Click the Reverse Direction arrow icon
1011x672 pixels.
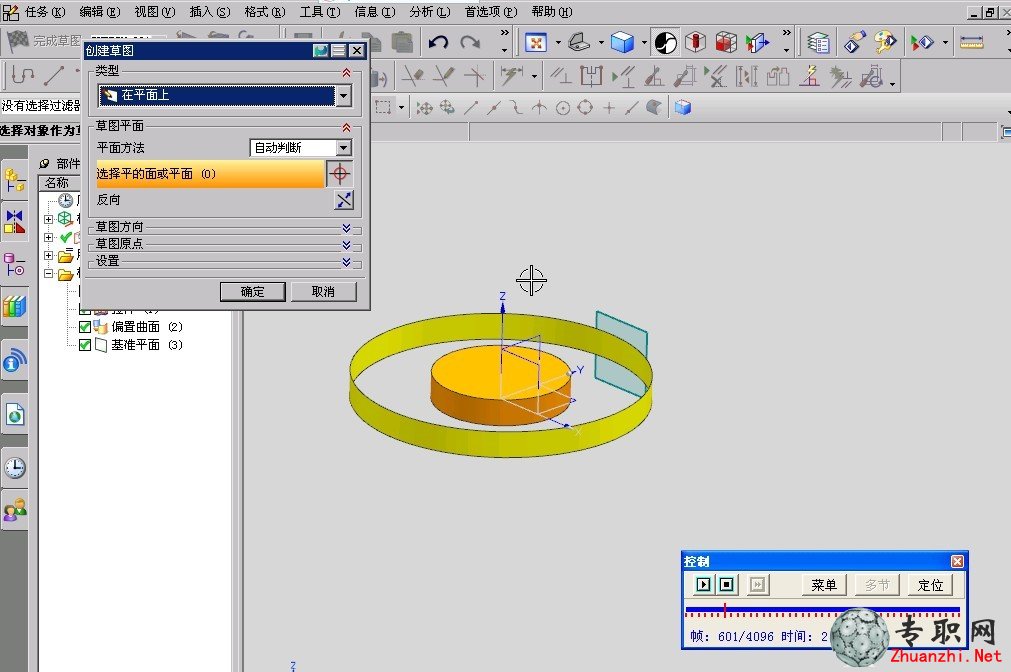(x=344, y=200)
